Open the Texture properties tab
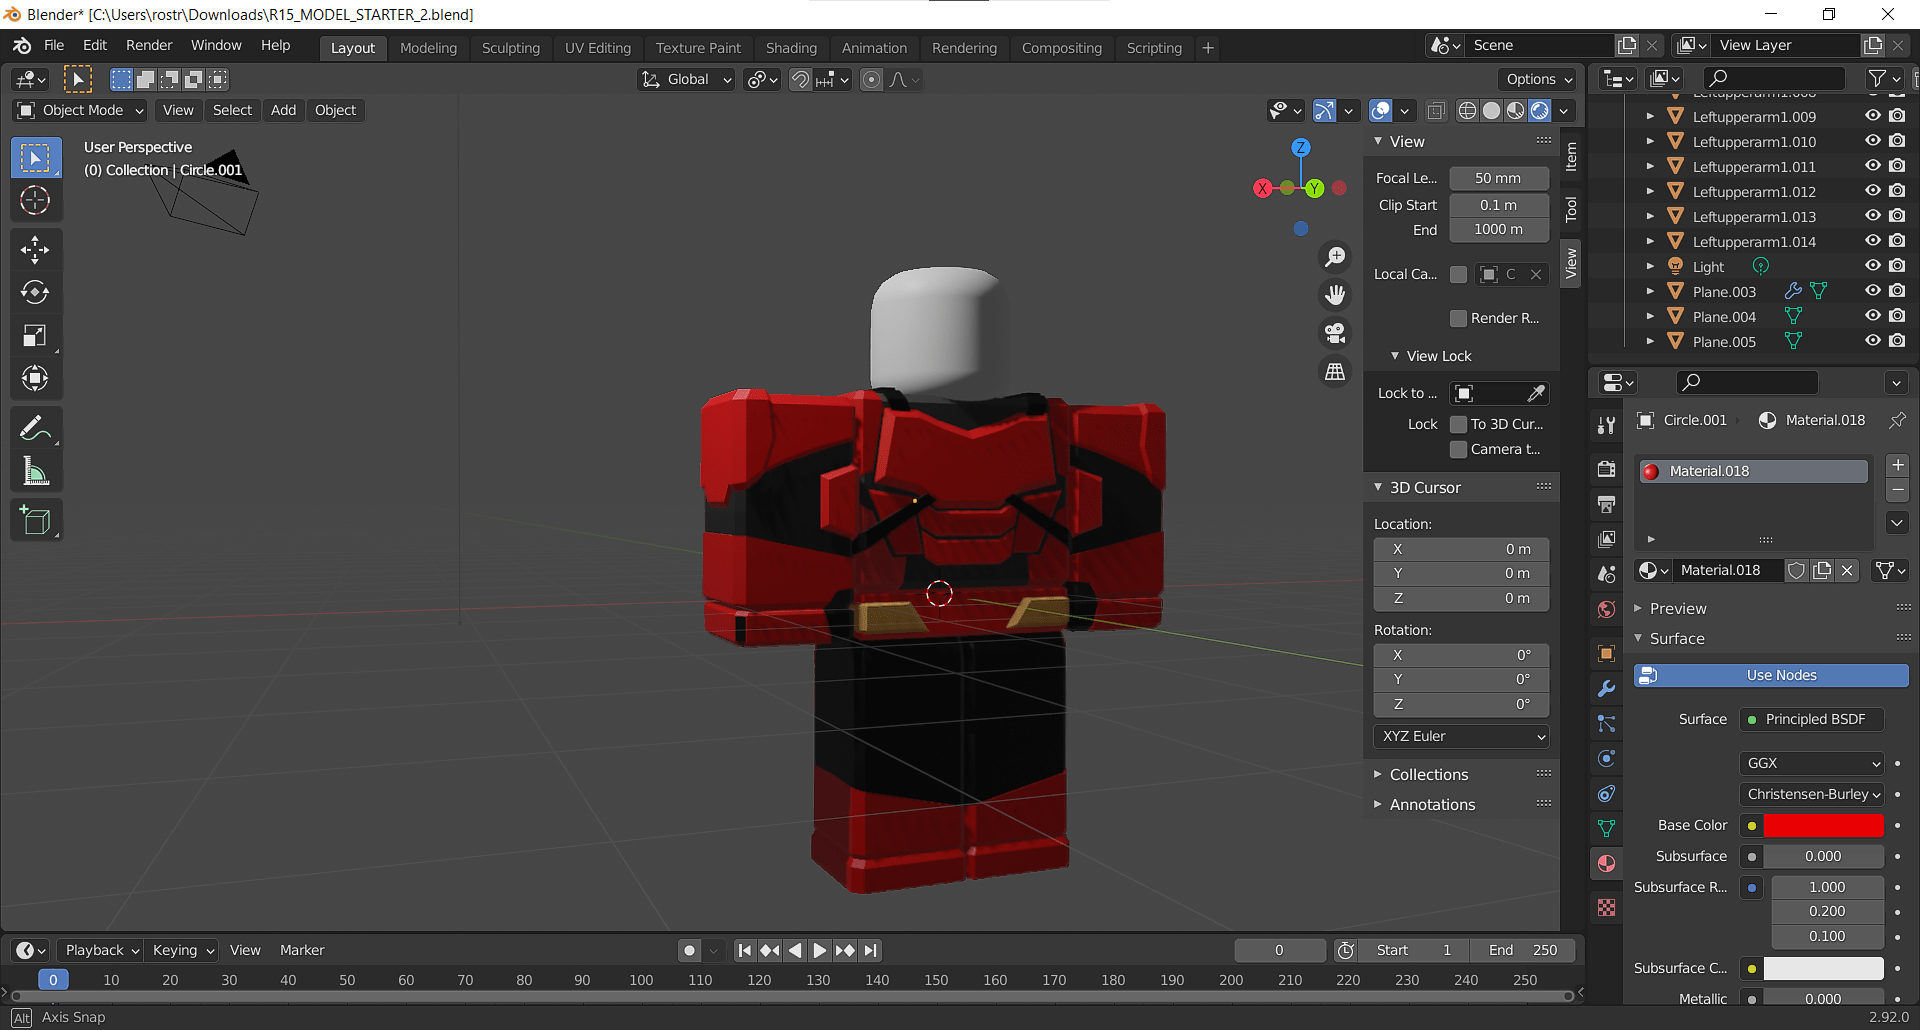The height and width of the screenshot is (1030, 1920). pyautogui.click(x=1606, y=907)
